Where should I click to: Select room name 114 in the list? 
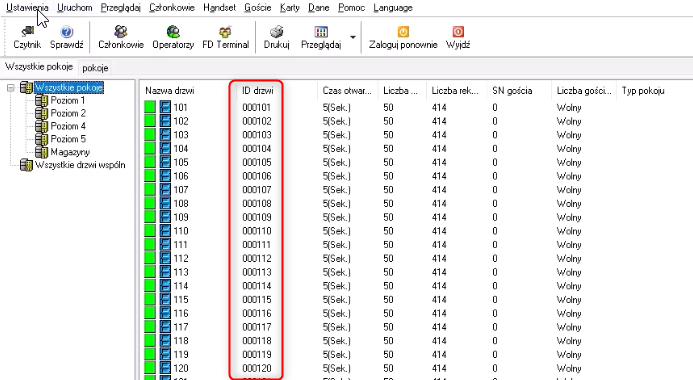pos(181,285)
